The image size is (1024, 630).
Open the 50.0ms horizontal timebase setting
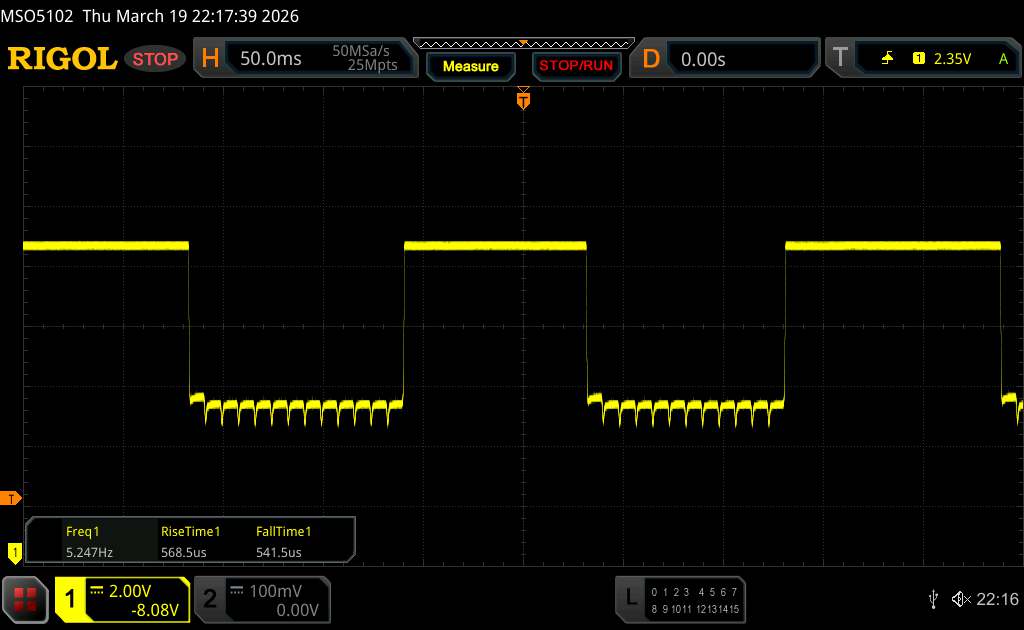[x=271, y=59]
